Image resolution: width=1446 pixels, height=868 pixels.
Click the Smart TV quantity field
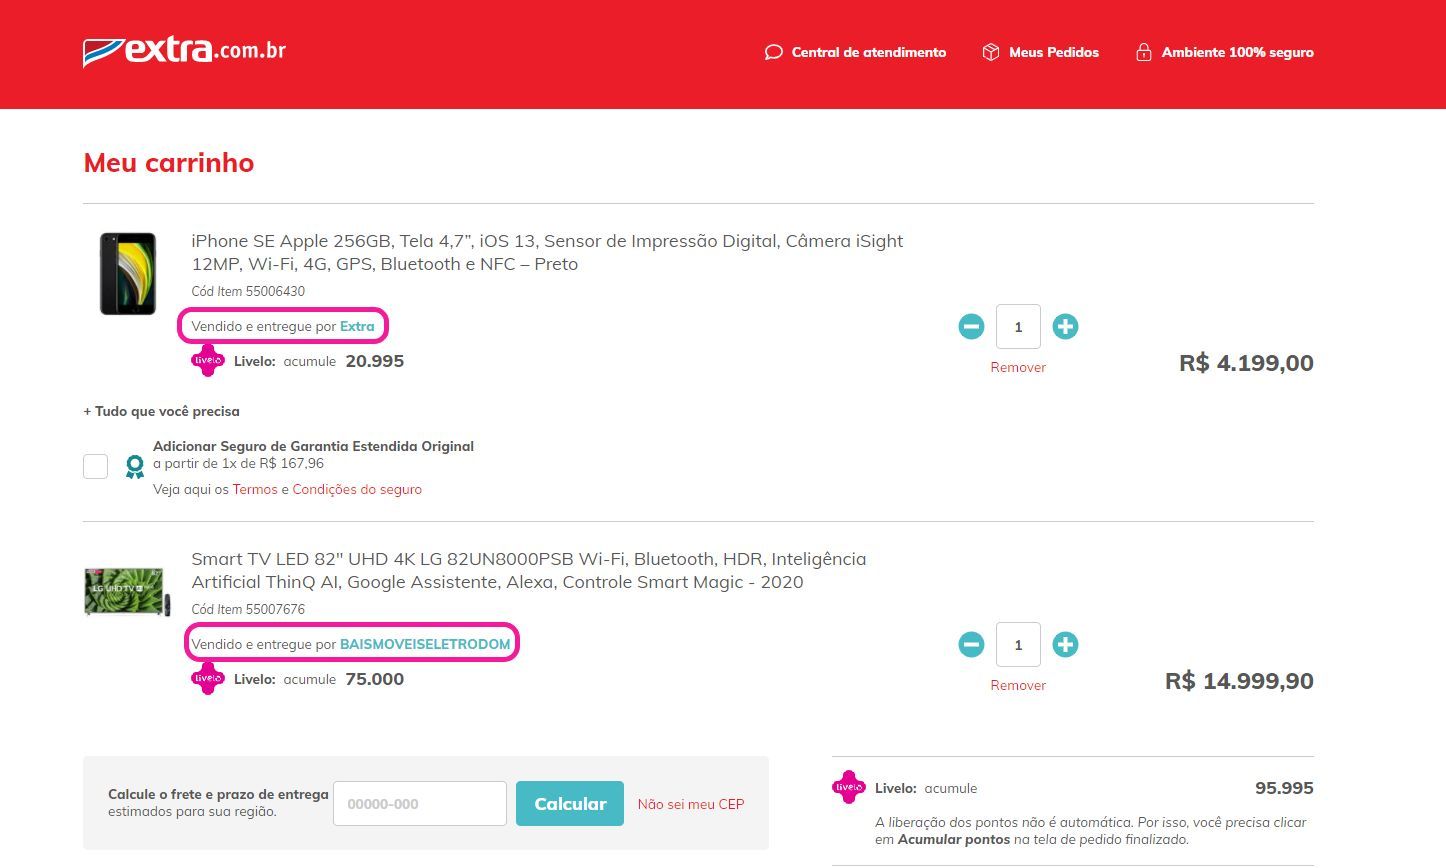pos(1018,644)
